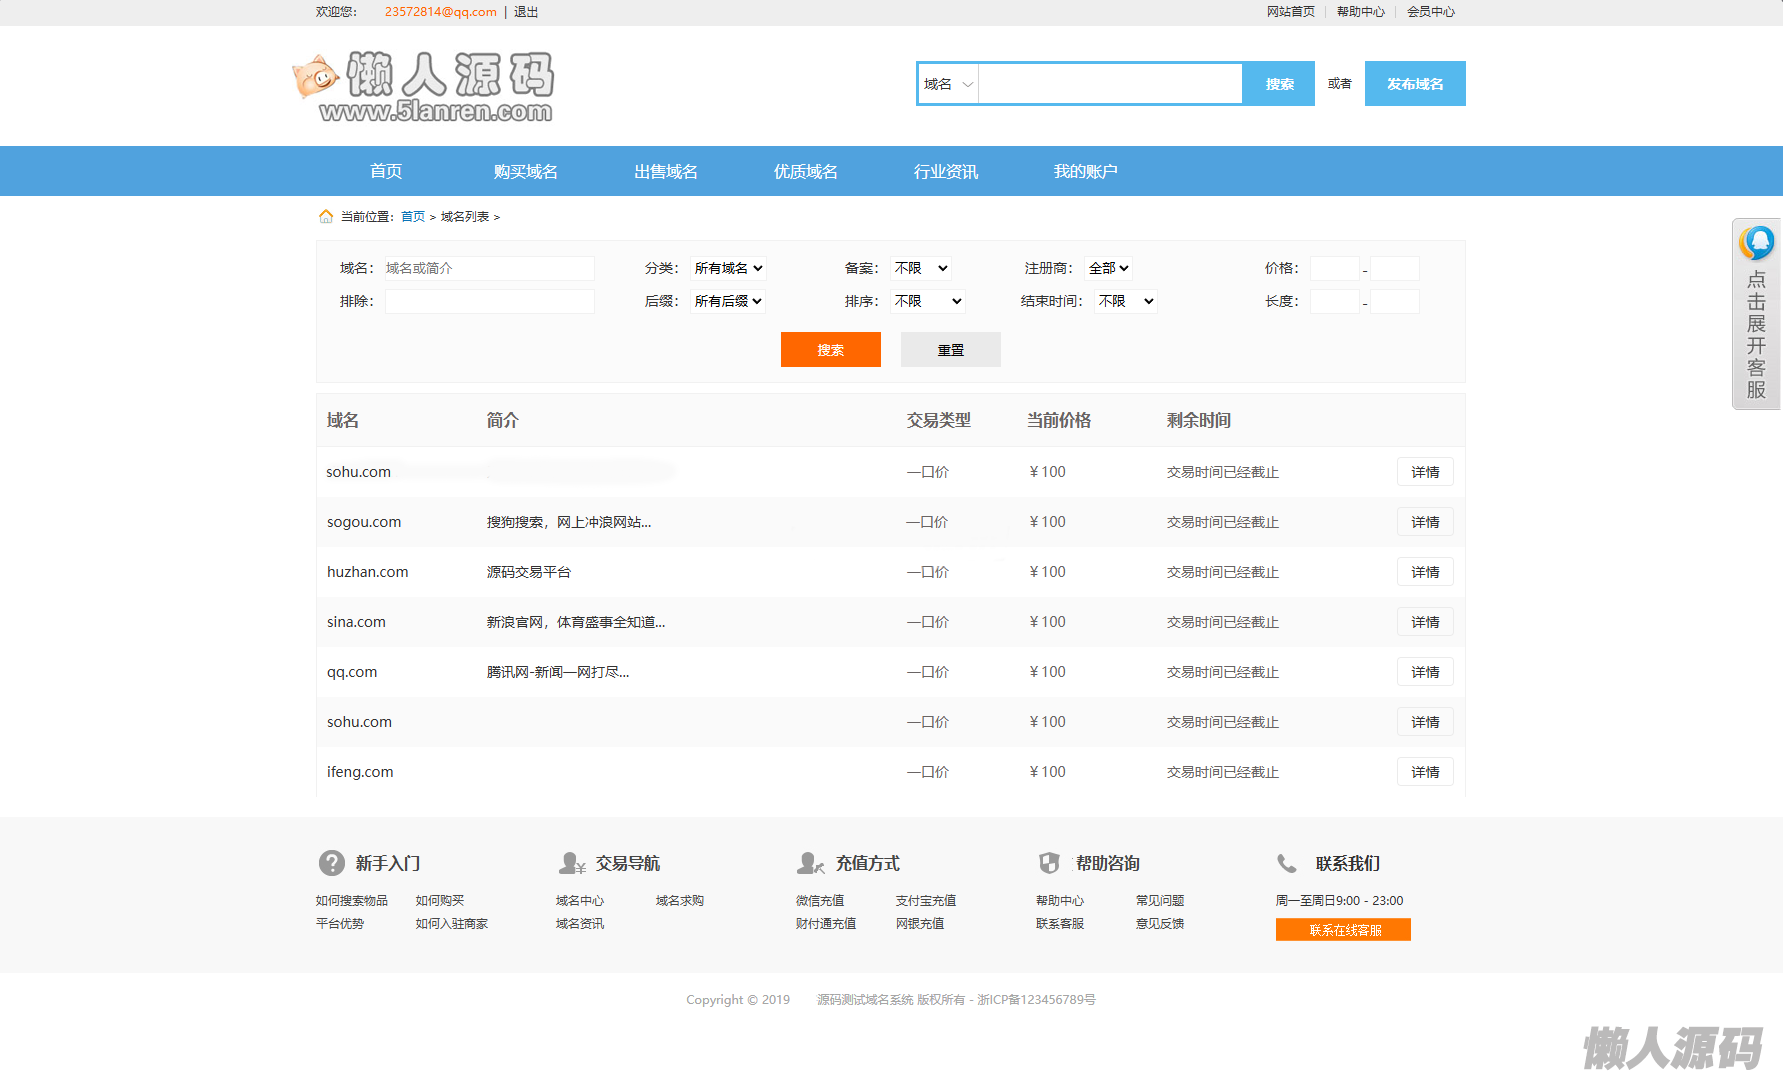Screen dimensions: 1783x1083
Task: Click the 懒人源码 pig logo
Action: [x=424, y=87]
